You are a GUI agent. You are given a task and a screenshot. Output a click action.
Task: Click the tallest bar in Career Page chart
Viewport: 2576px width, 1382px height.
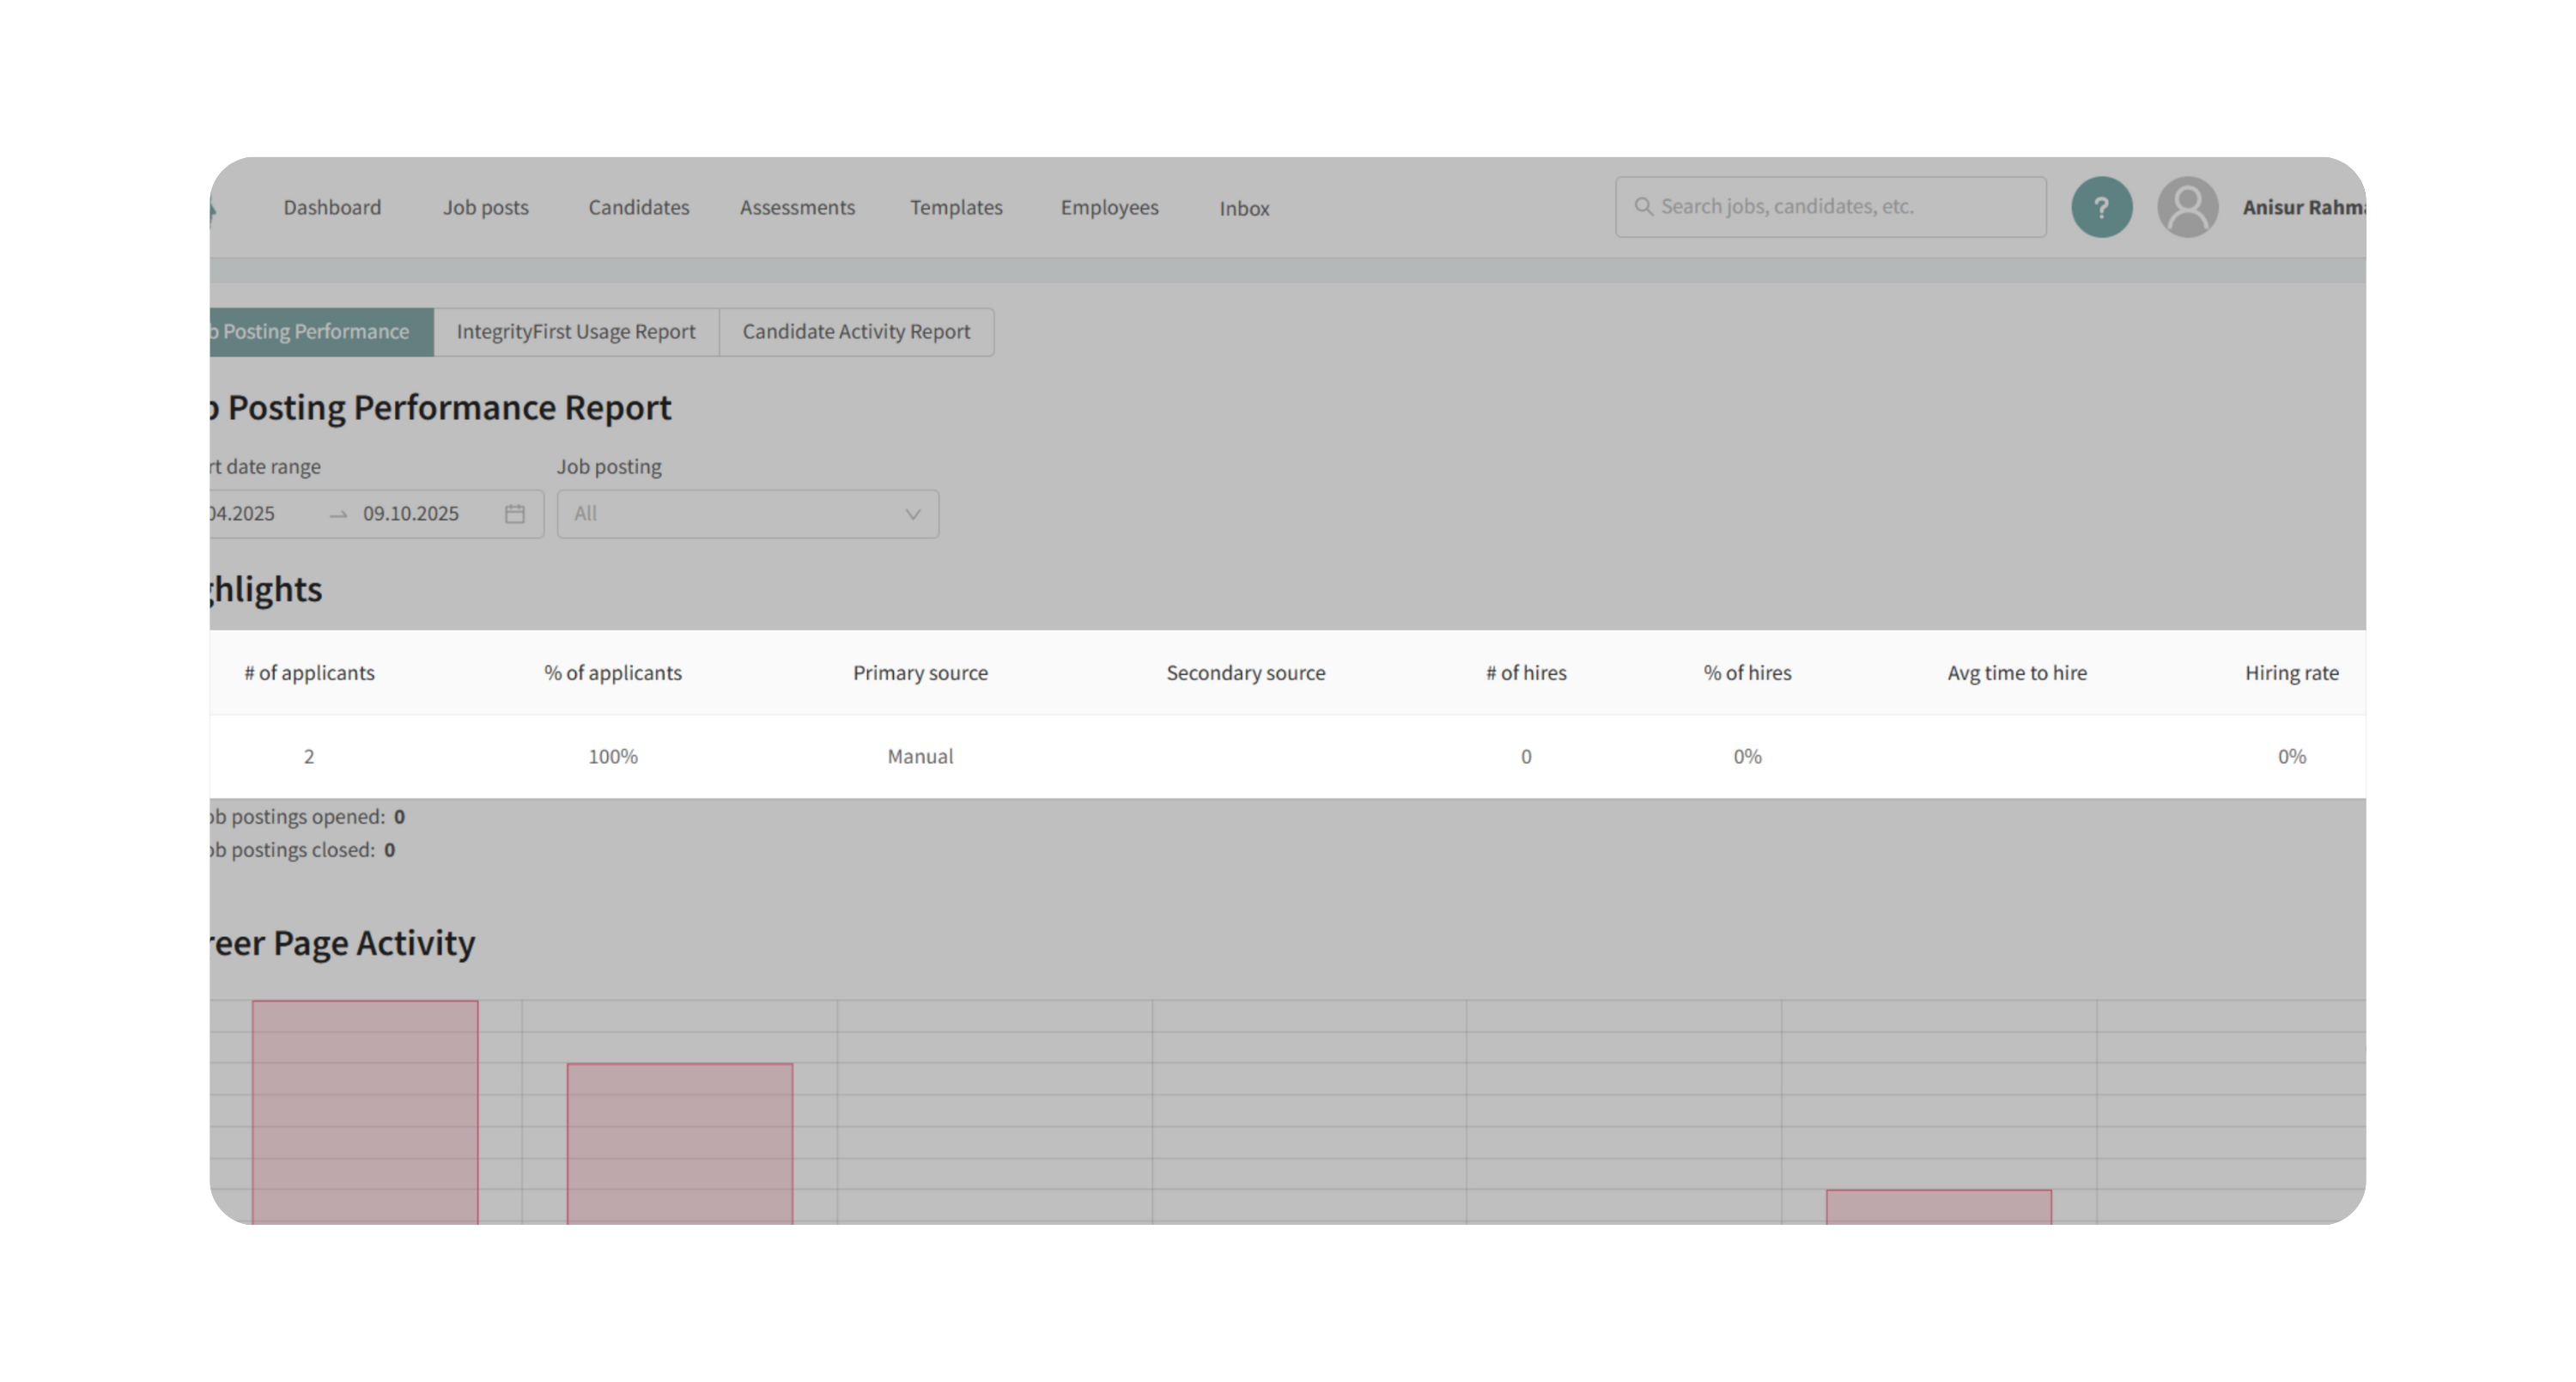coord(365,1110)
